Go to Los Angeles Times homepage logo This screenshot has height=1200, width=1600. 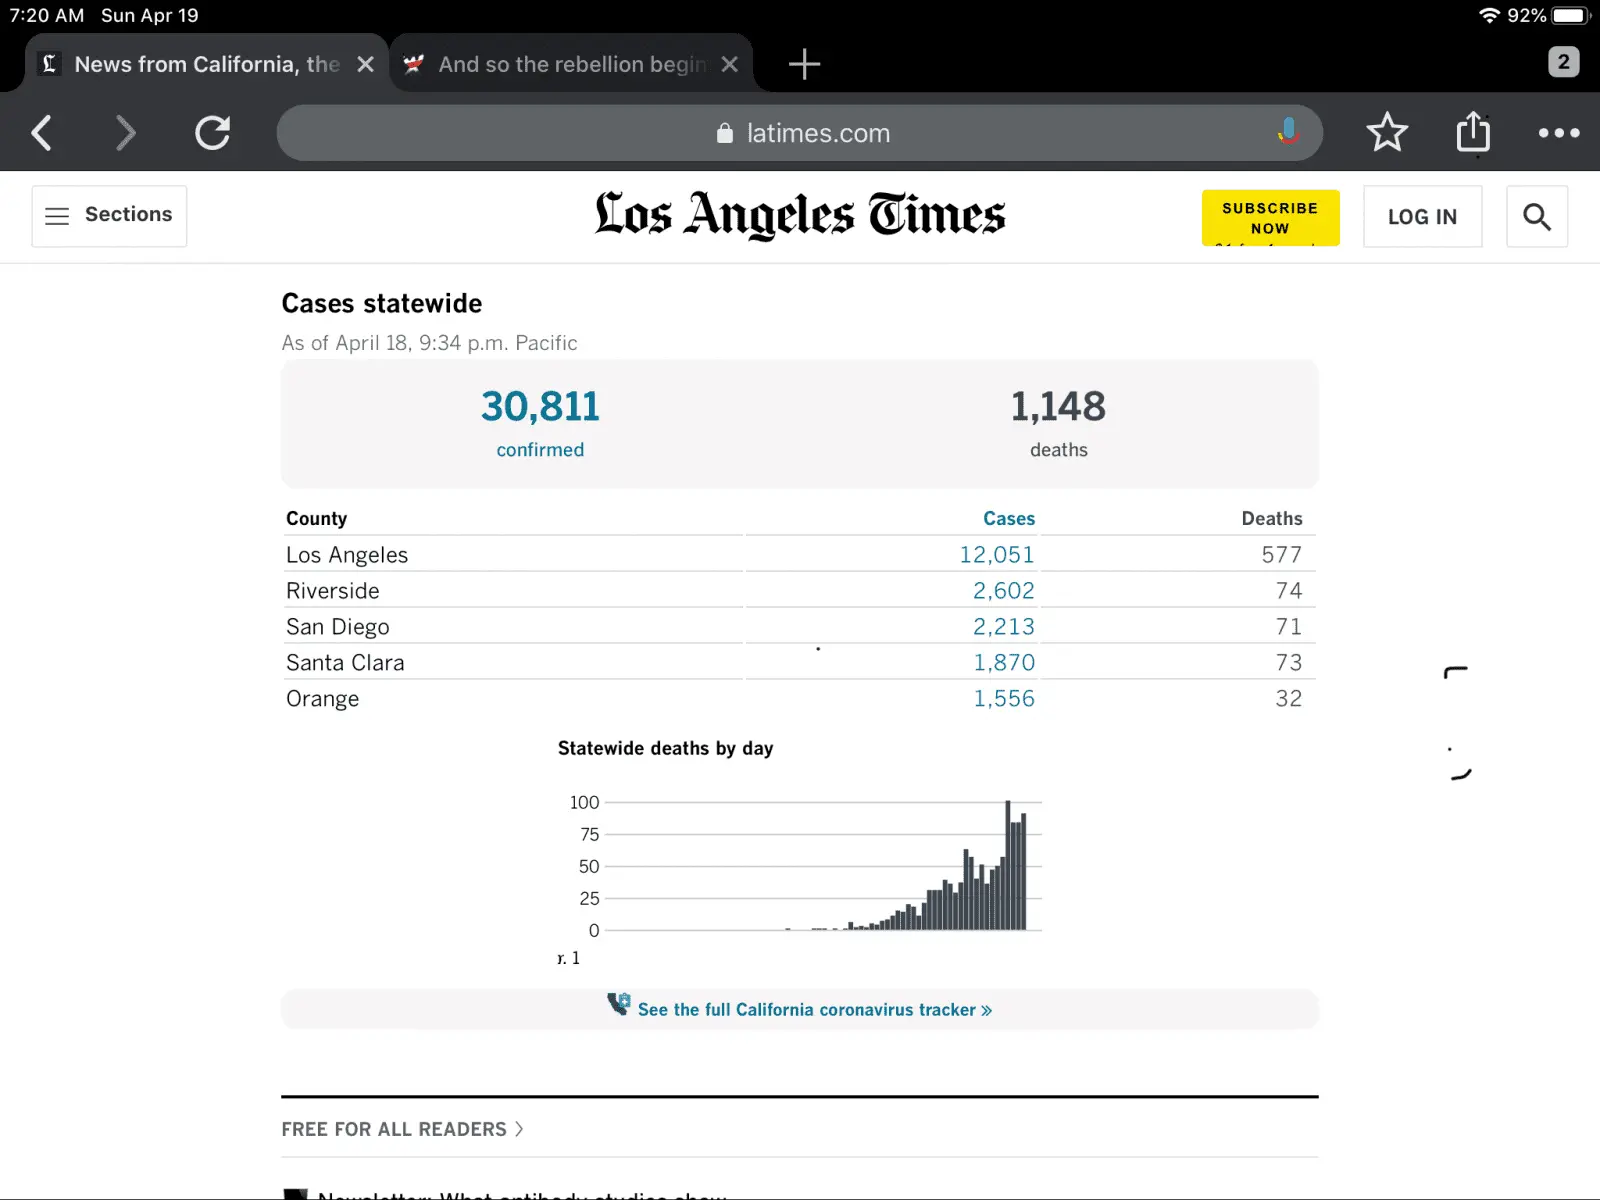click(800, 214)
